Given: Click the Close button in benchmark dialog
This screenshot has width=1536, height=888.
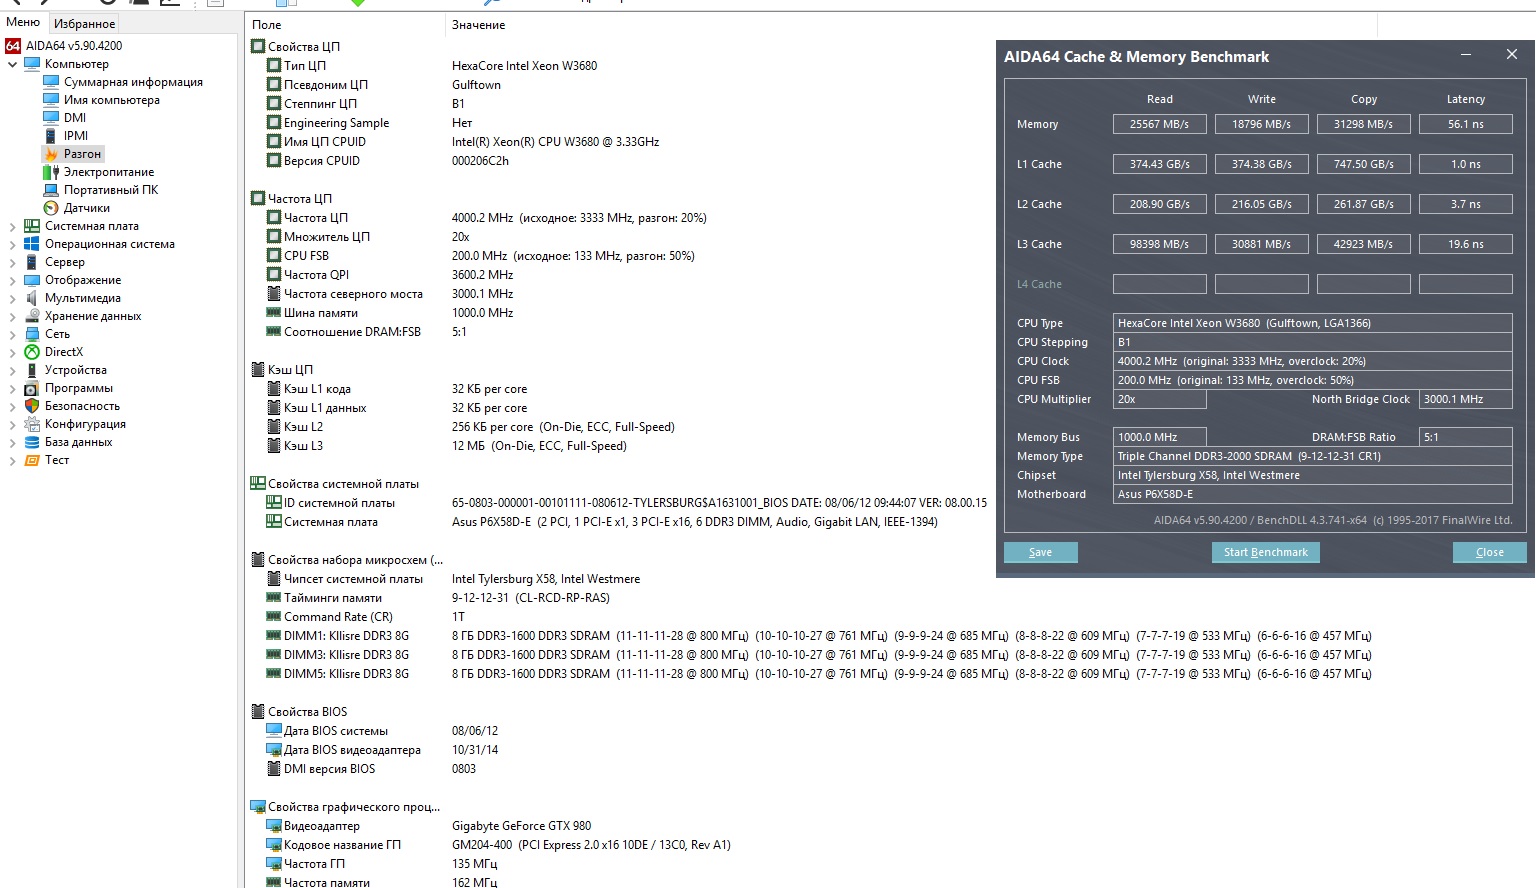Looking at the screenshot, I should 1490,552.
